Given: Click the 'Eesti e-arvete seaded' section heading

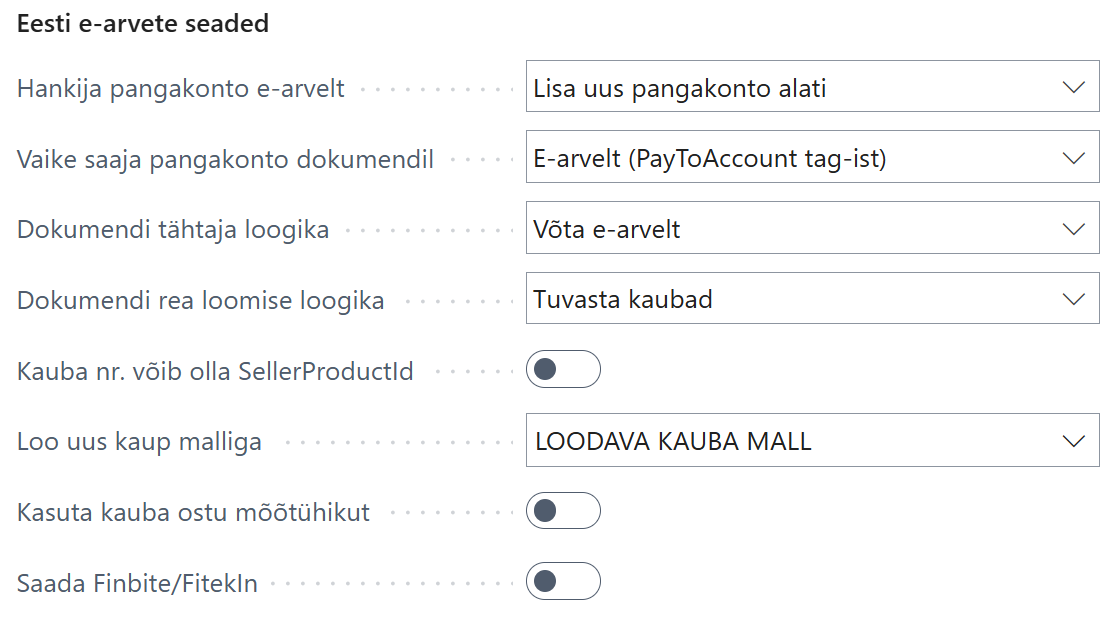Looking at the screenshot, I should (x=143, y=24).
